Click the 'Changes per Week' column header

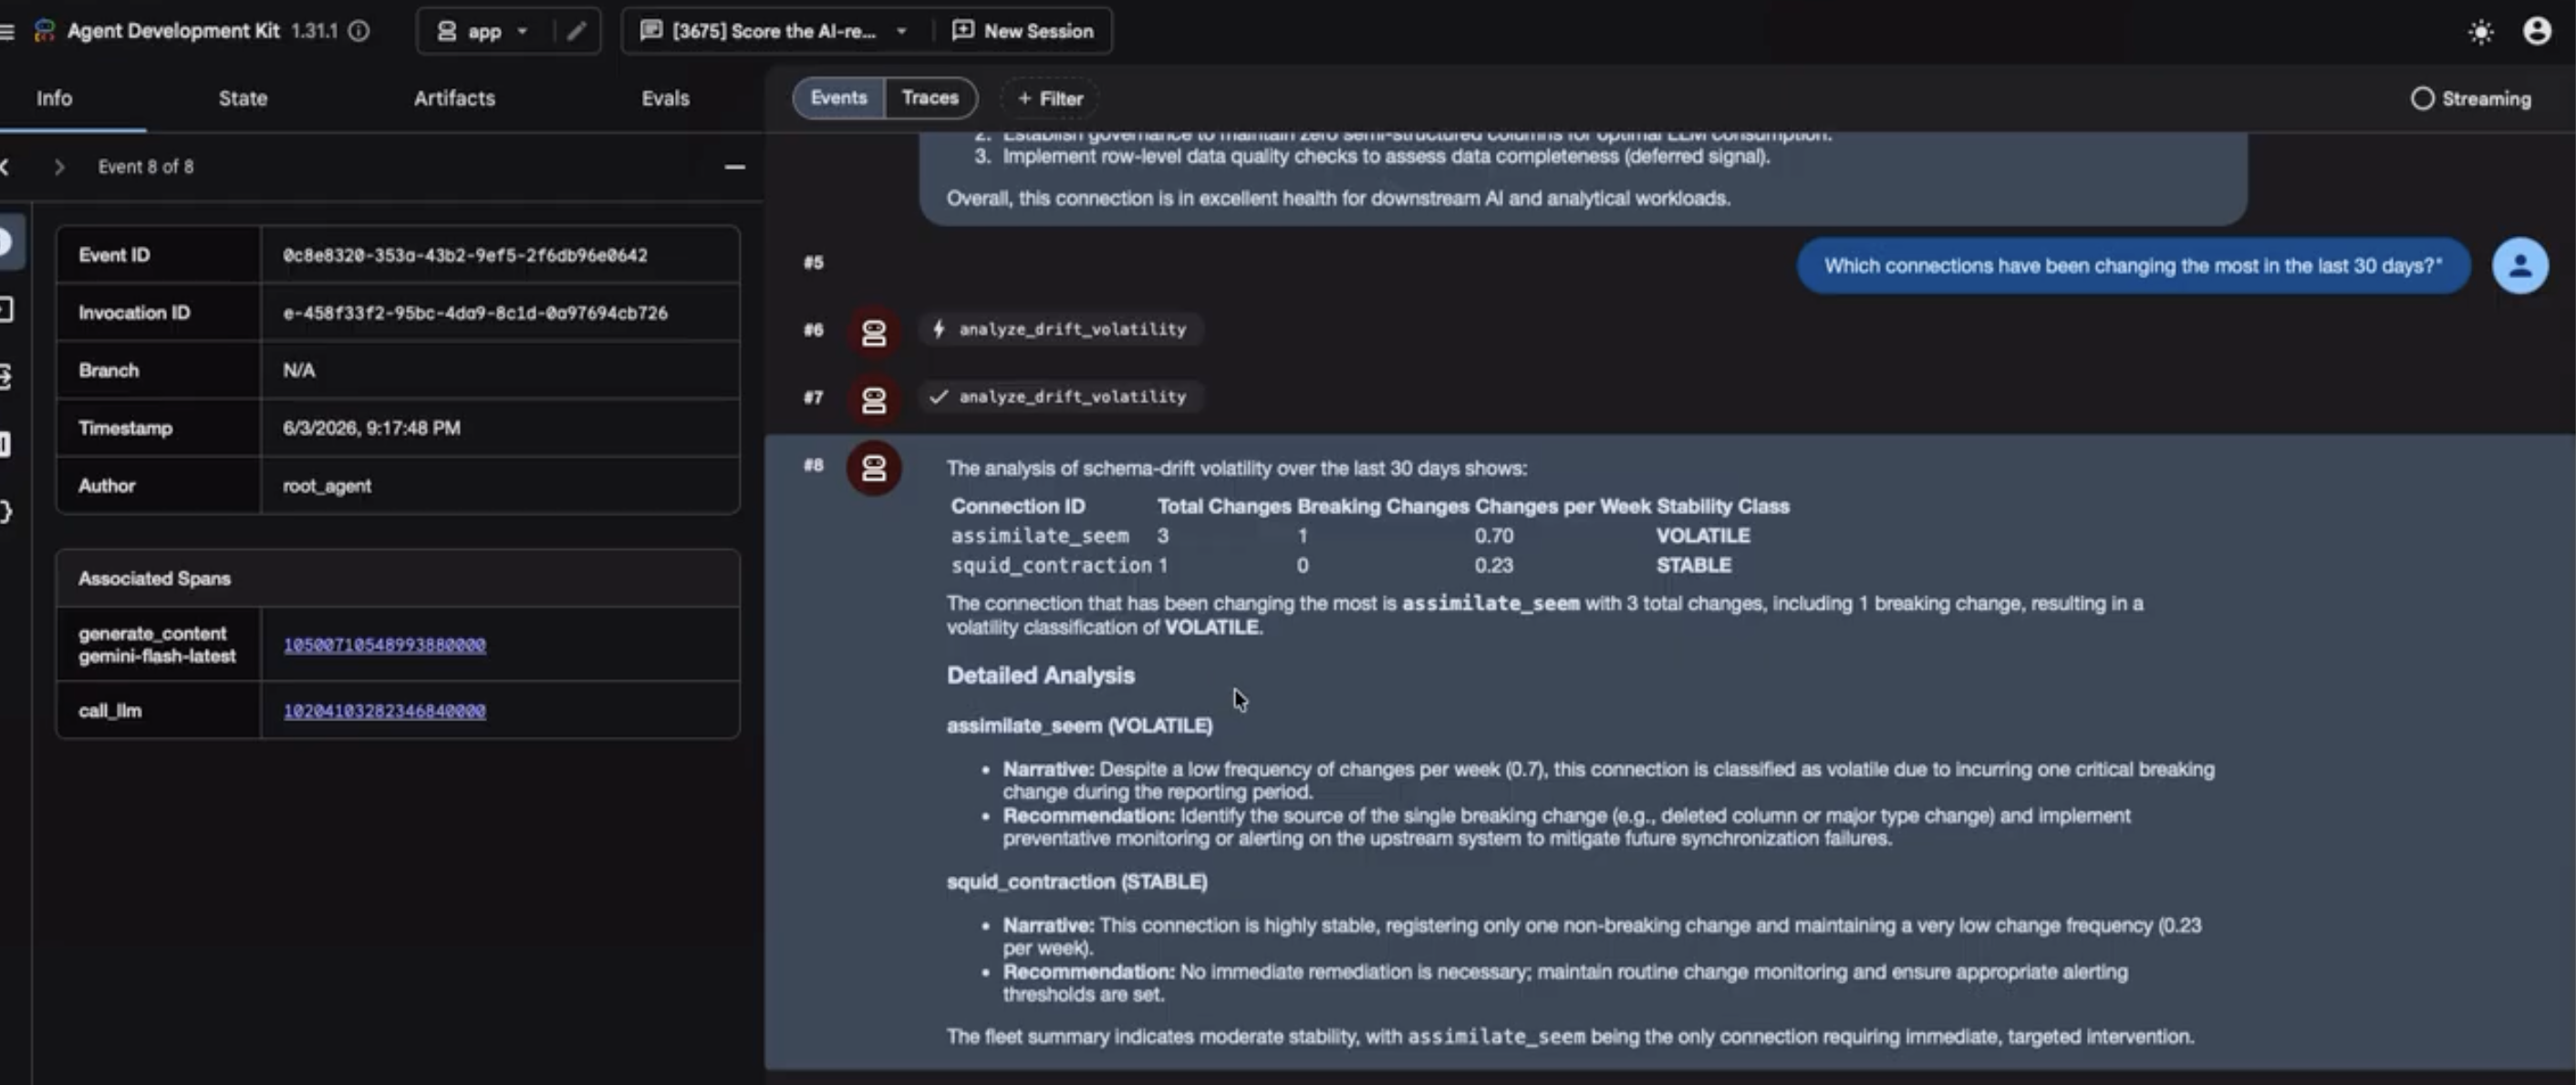[1563, 506]
